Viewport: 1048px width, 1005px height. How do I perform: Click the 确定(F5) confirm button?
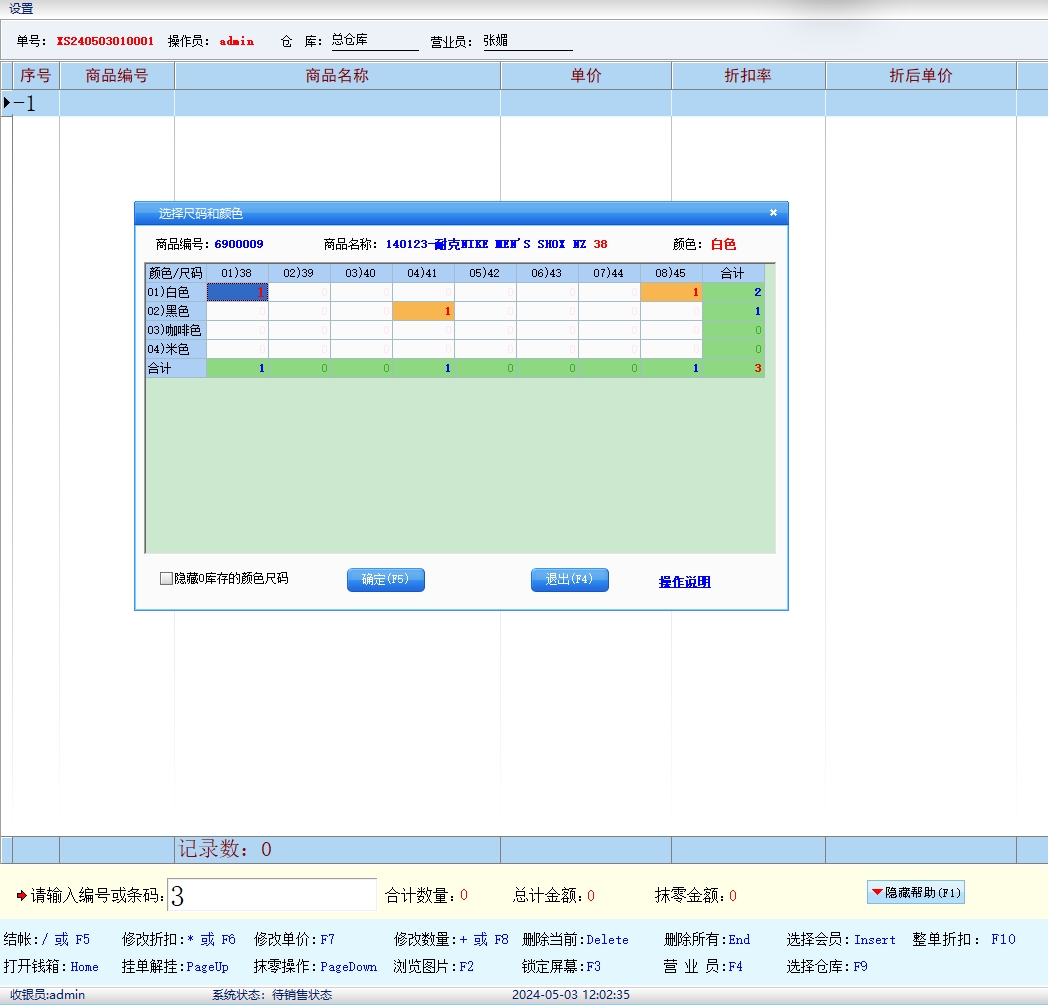pyautogui.click(x=385, y=580)
